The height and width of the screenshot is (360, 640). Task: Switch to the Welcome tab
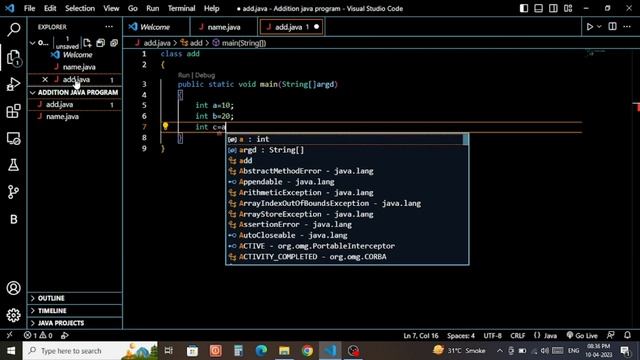click(x=156, y=27)
